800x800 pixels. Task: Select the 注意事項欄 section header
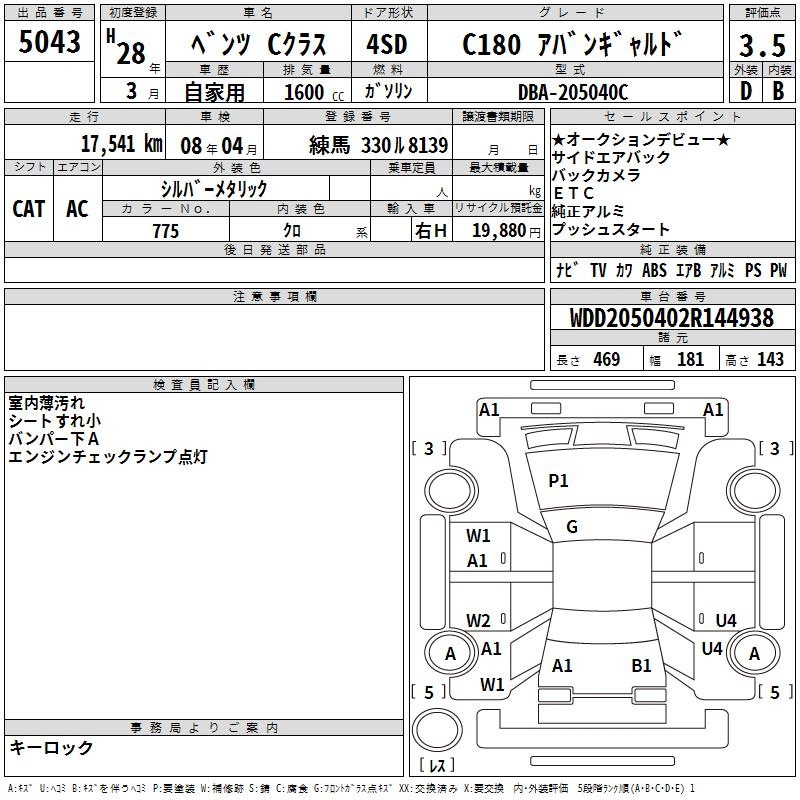point(274,296)
